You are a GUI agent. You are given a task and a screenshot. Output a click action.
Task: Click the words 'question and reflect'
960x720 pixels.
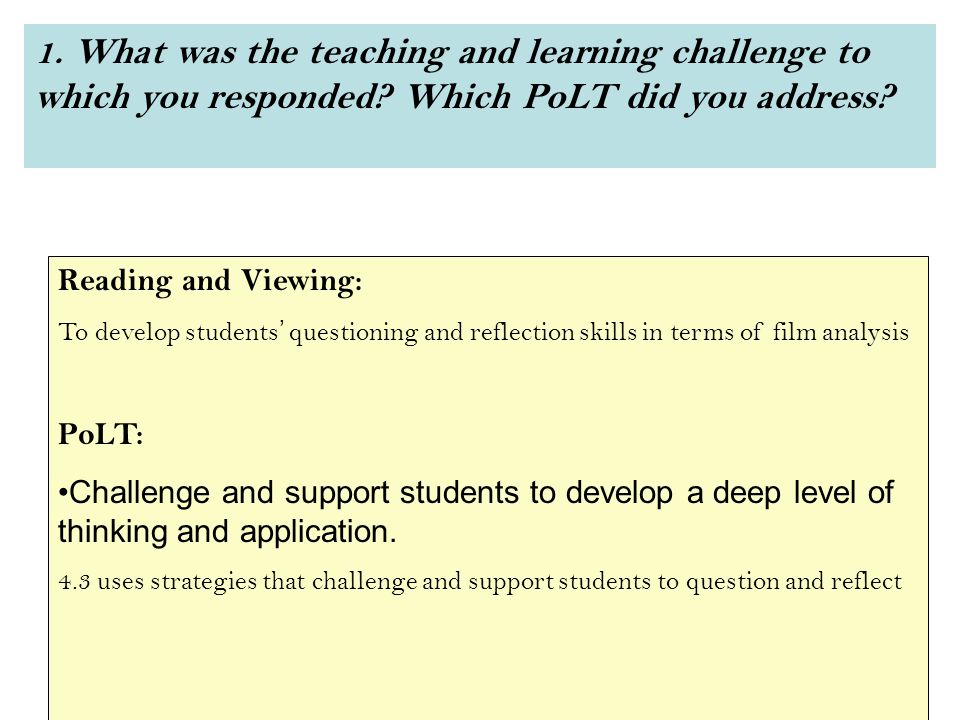coord(793,582)
